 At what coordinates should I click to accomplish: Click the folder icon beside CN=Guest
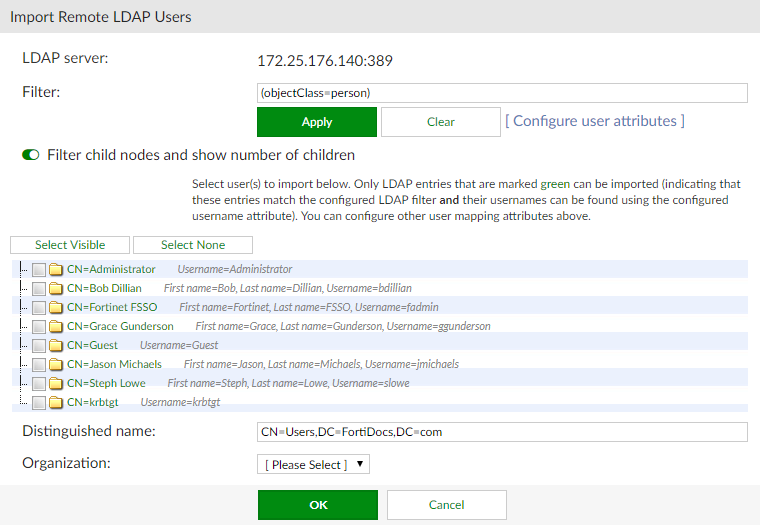tap(56, 345)
